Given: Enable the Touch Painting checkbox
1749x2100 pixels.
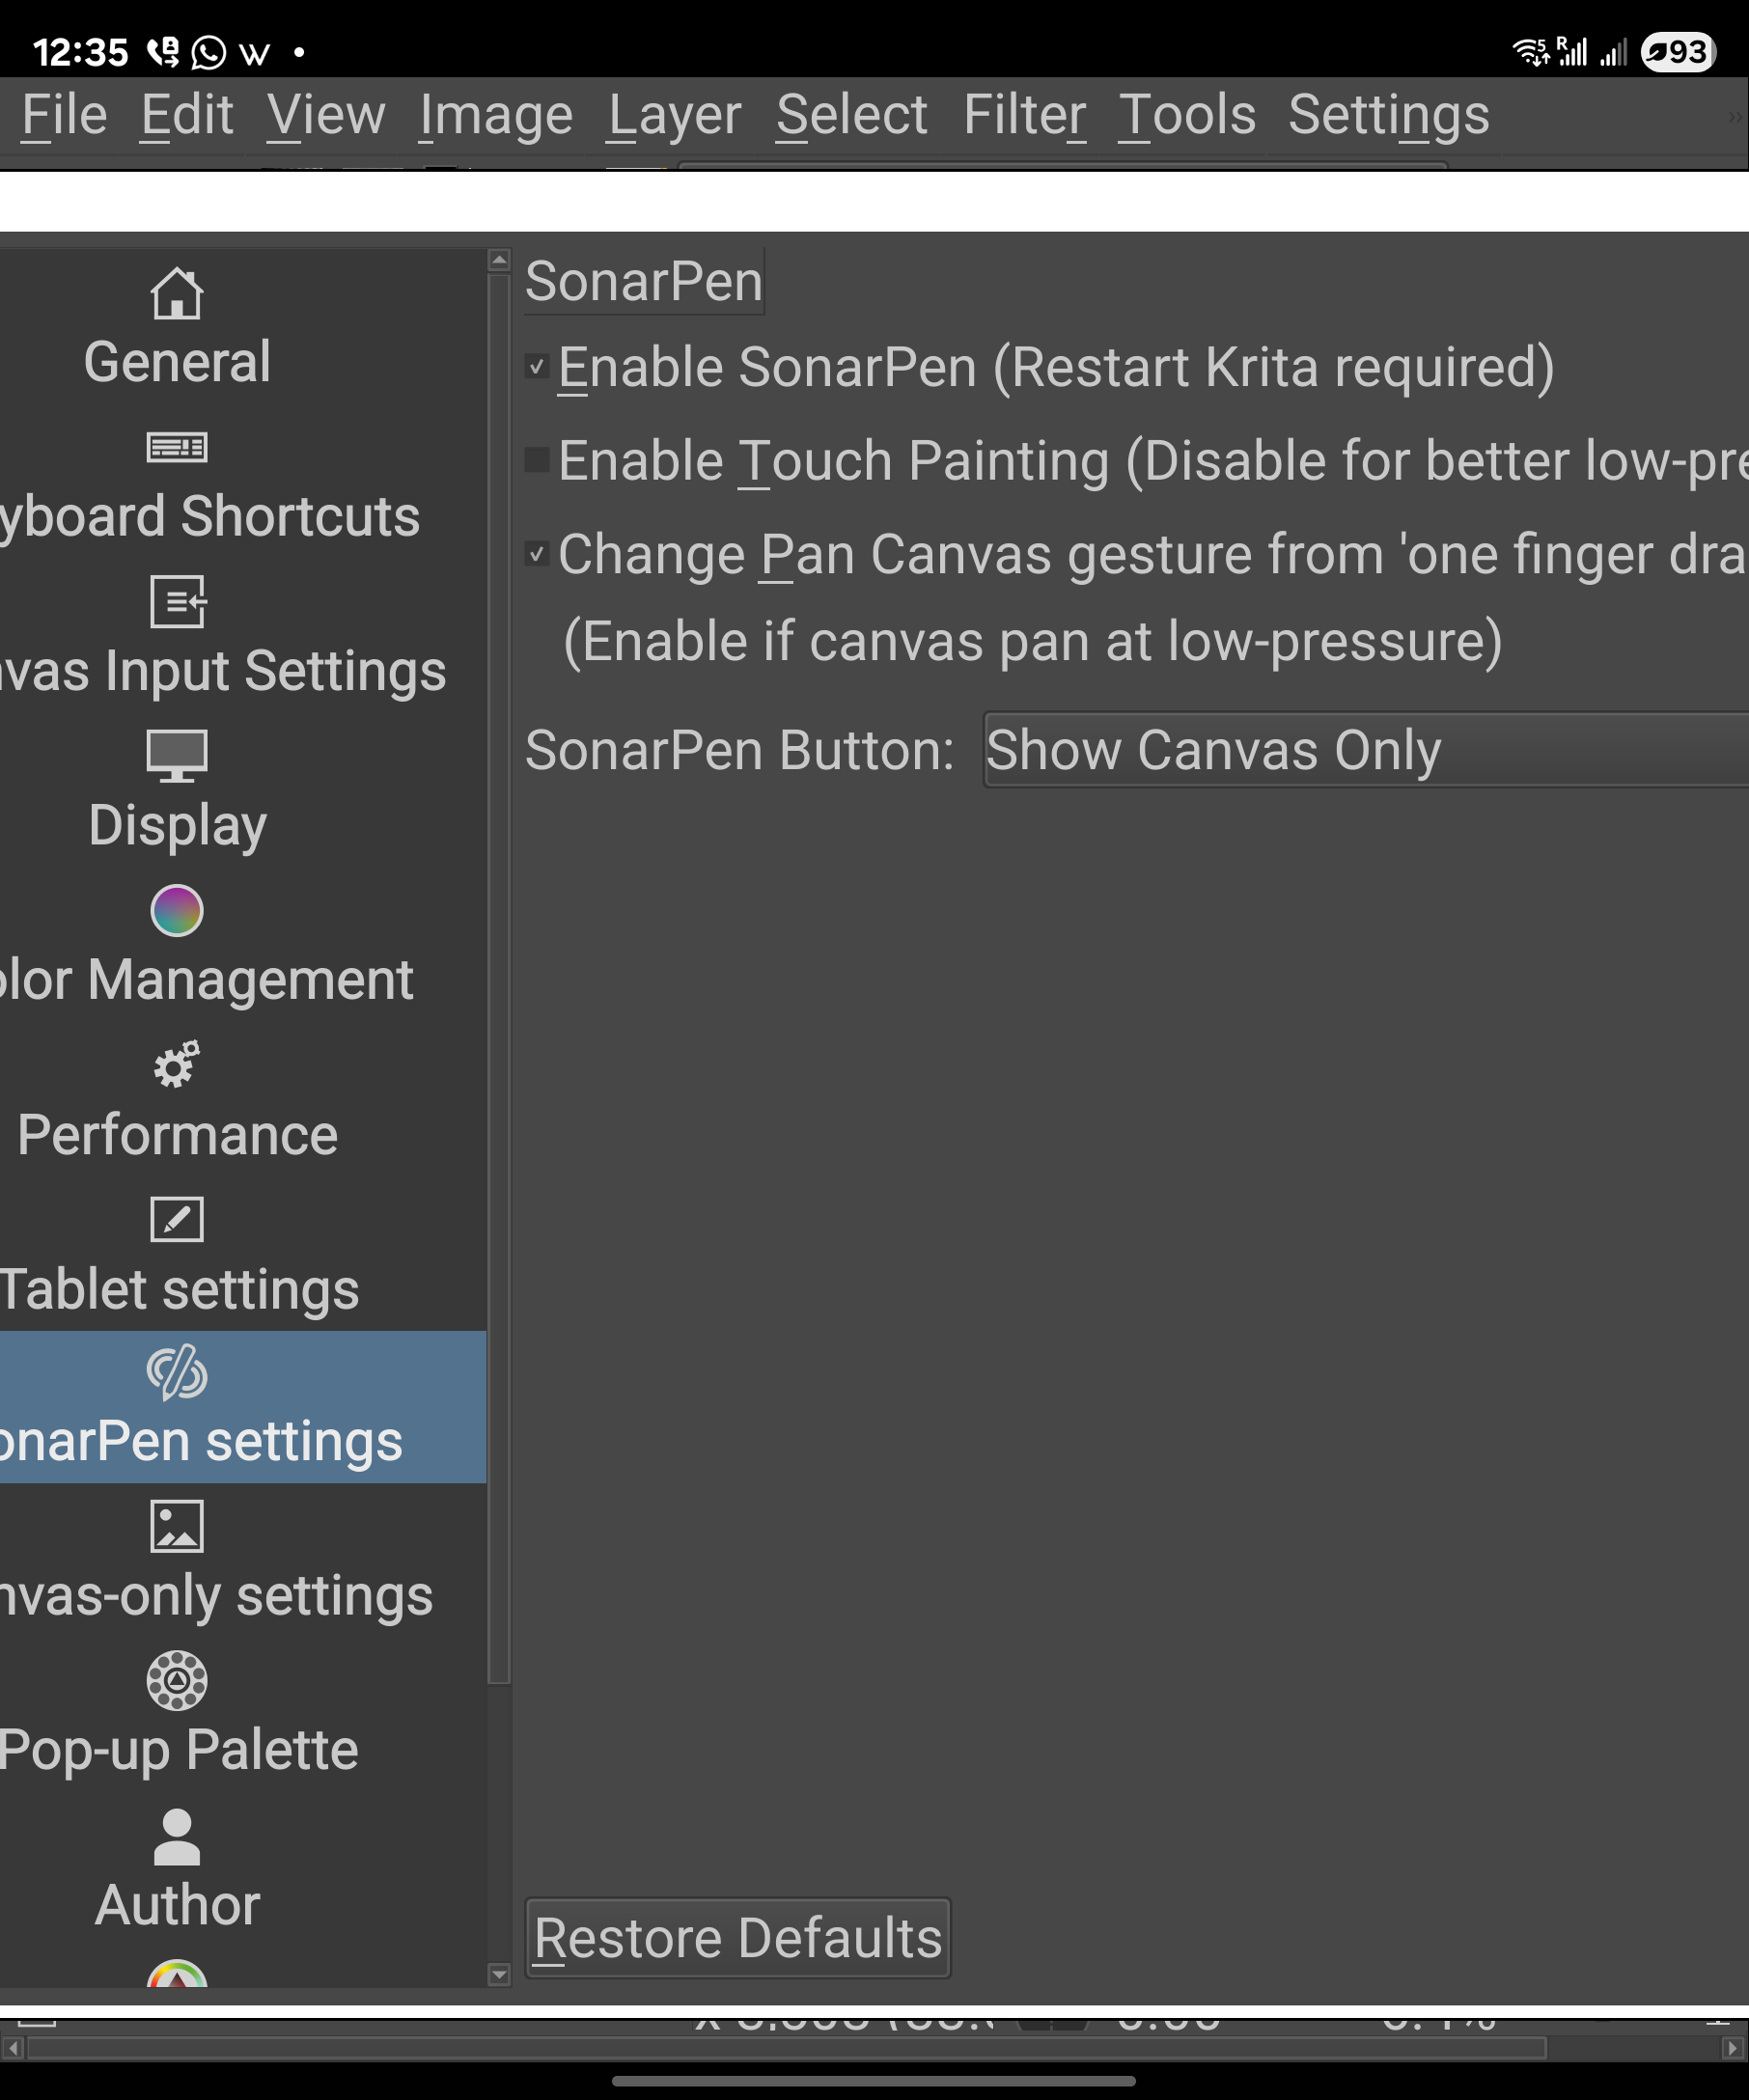Looking at the screenshot, I should 537,460.
